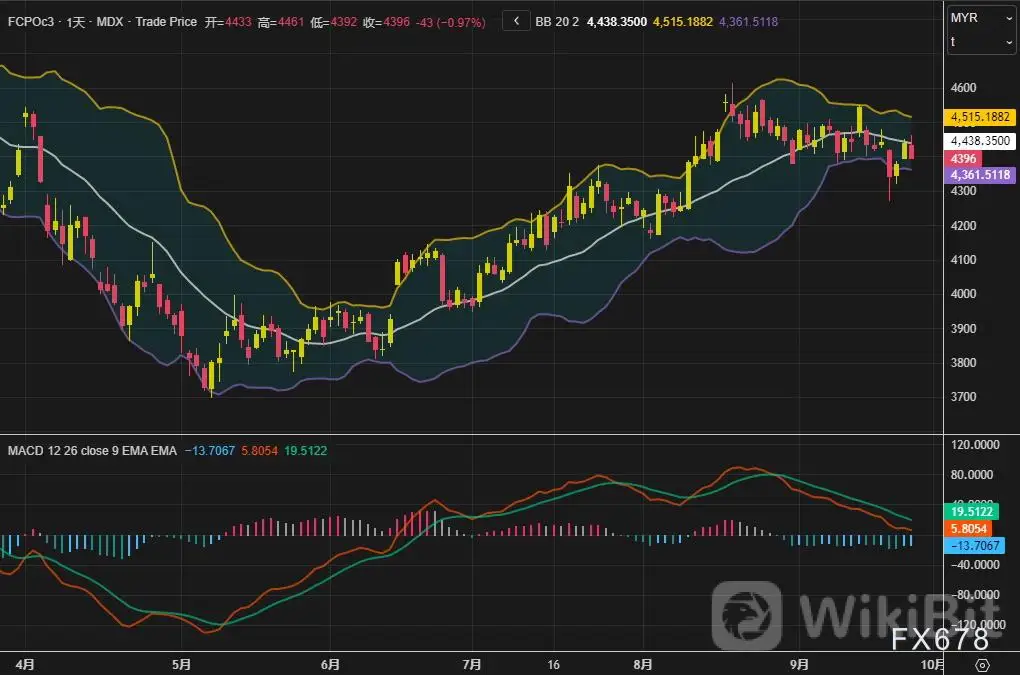
Task: Click the 120.0000 MACD axis level
Action: pyautogui.click(x=975, y=445)
